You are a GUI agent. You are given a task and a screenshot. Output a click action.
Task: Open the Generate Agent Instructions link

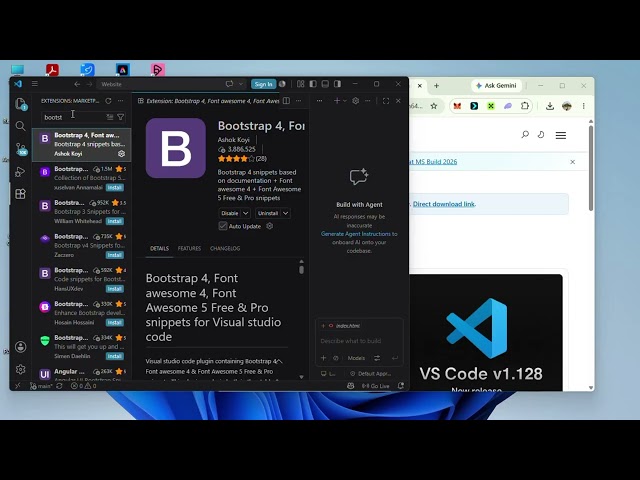(356, 234)
